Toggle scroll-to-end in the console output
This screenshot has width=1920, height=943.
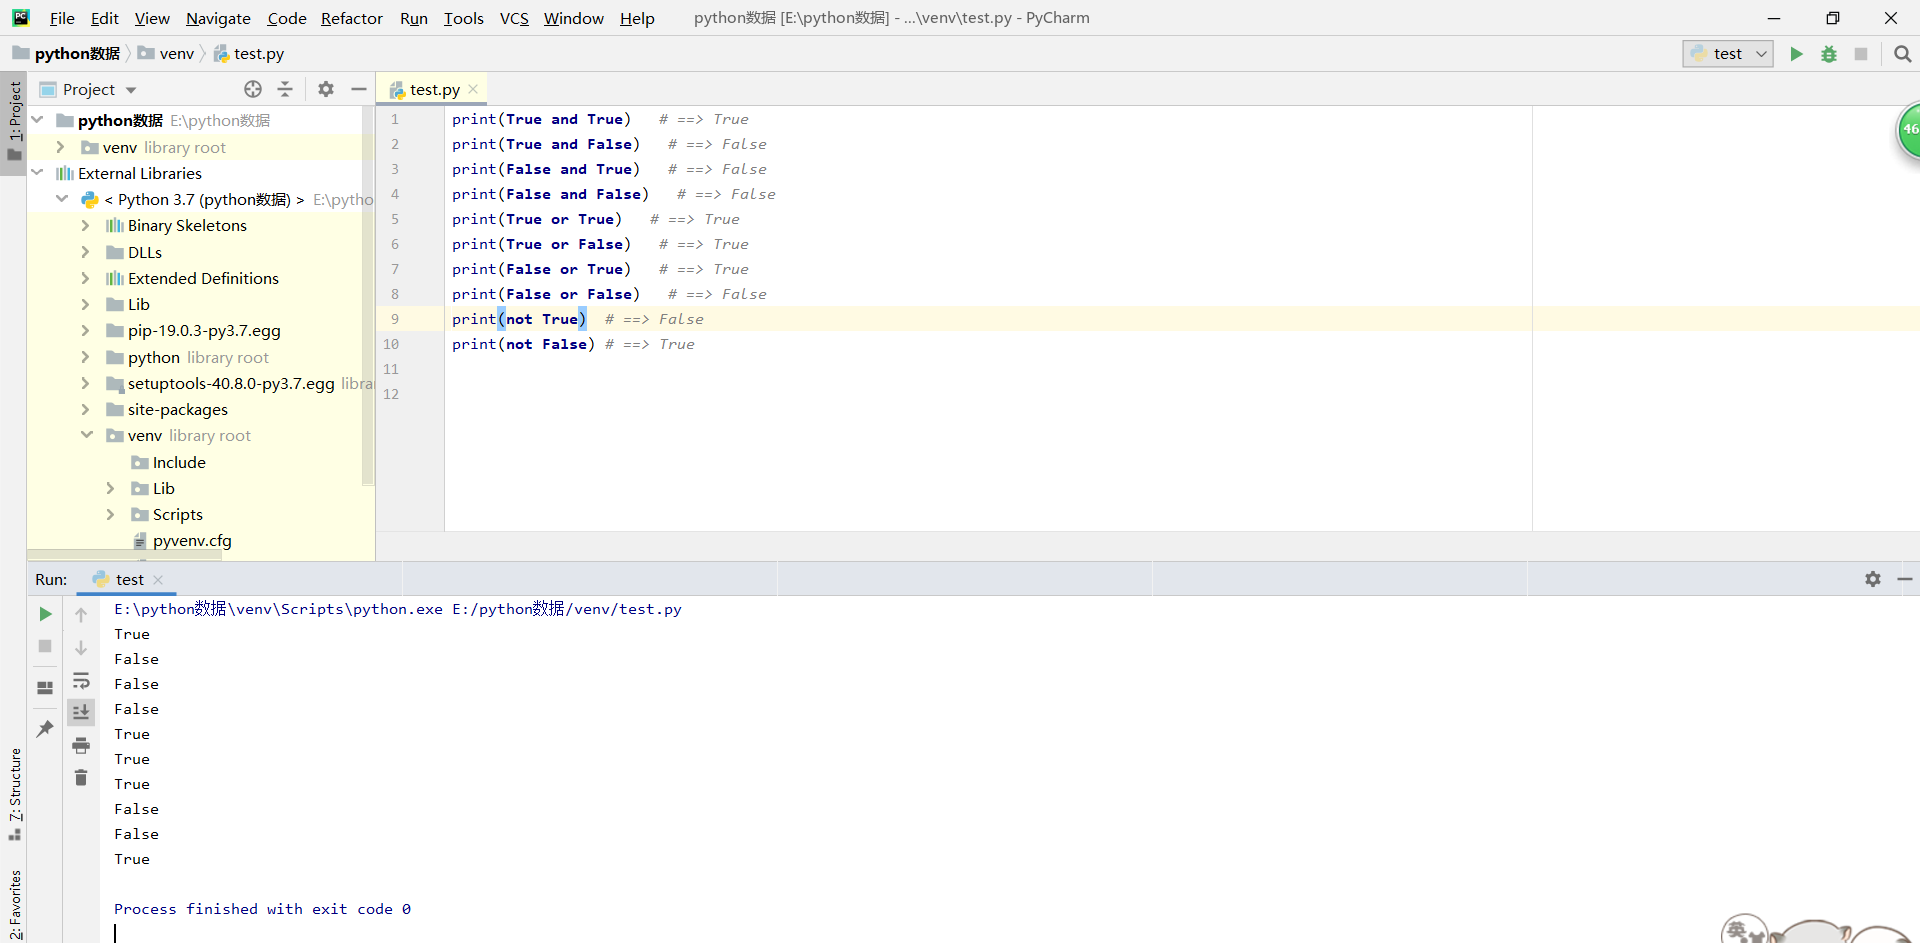[x=81, y=712]
